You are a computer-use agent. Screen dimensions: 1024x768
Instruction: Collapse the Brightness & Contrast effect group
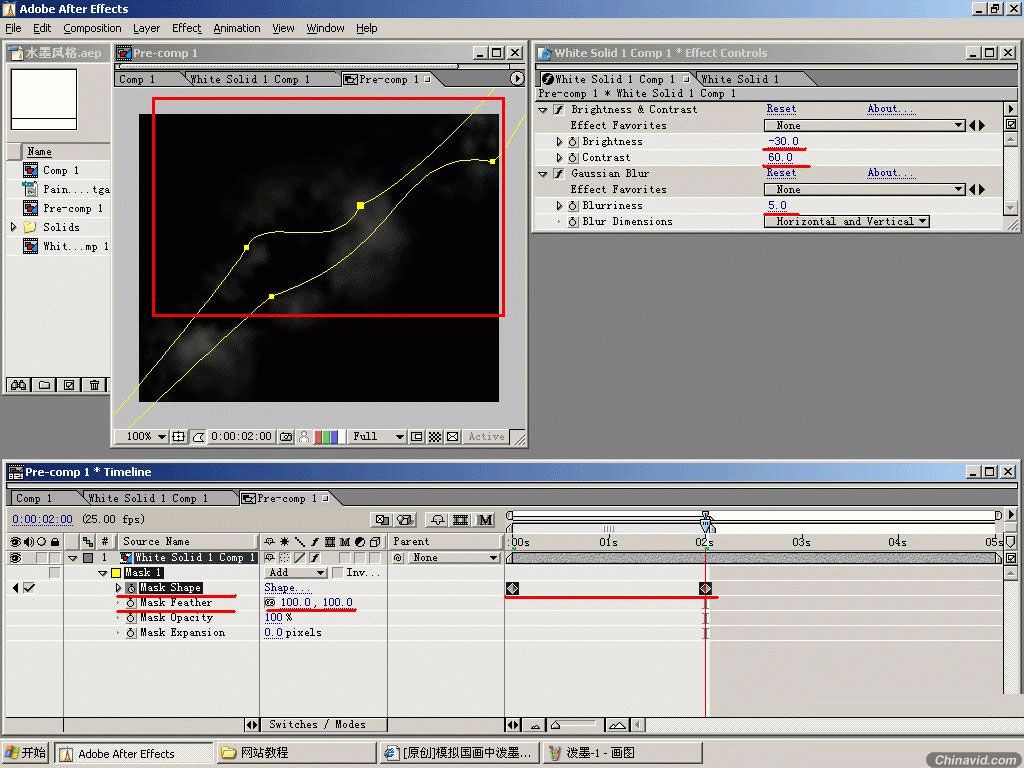[543, 110]
